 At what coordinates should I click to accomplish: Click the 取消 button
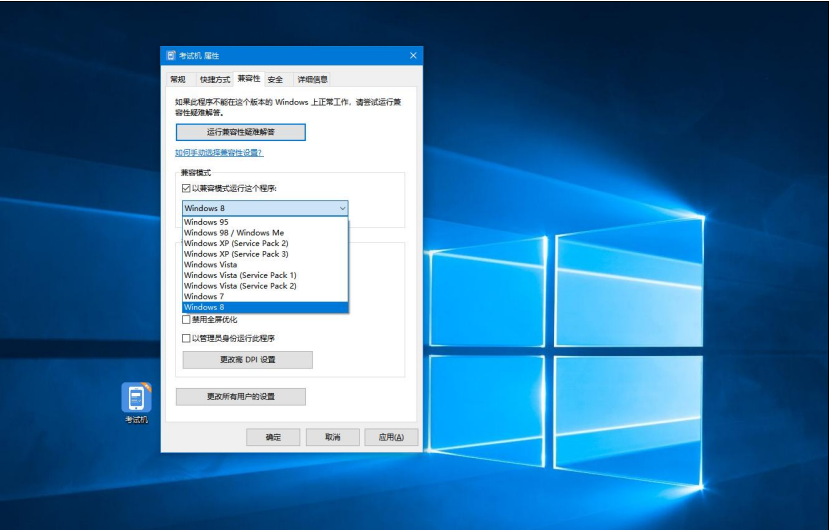click(333, 437)
